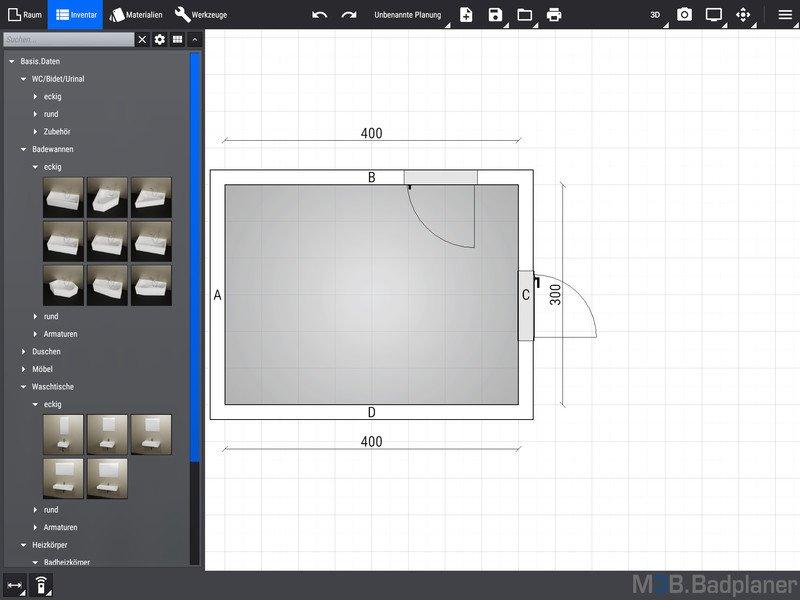Collapse the Waschtische category
800x600 pixels.
coord(23,387)
